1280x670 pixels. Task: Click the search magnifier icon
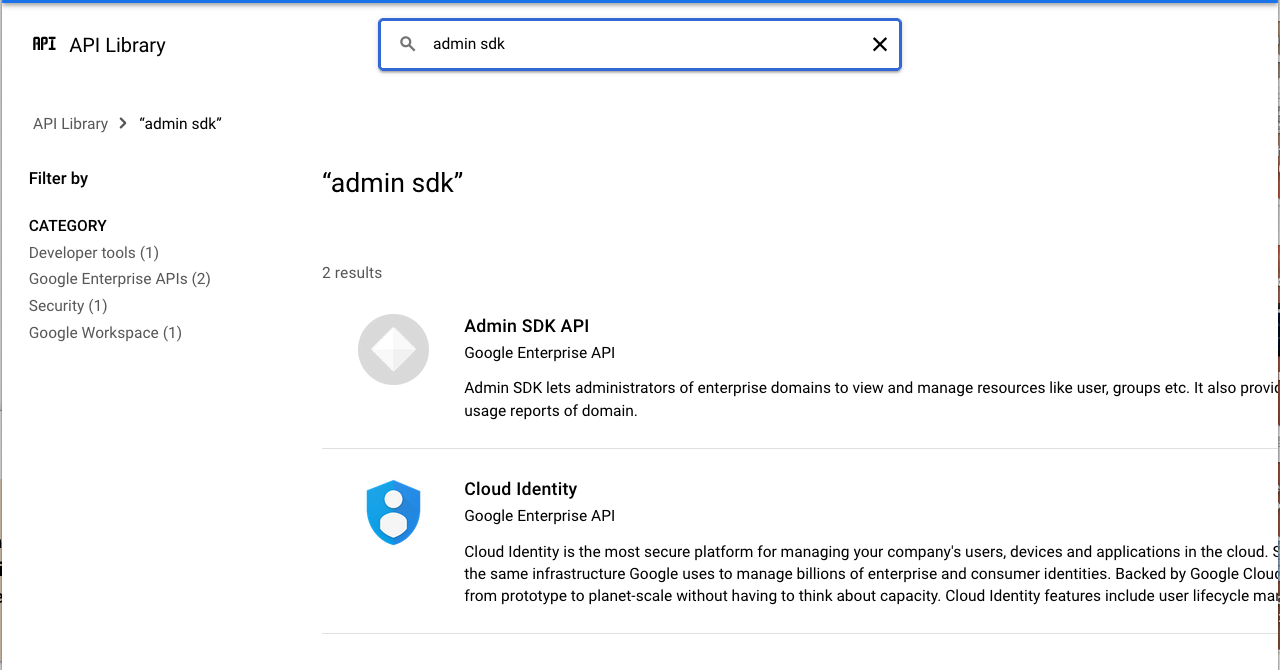pos(408,44)
